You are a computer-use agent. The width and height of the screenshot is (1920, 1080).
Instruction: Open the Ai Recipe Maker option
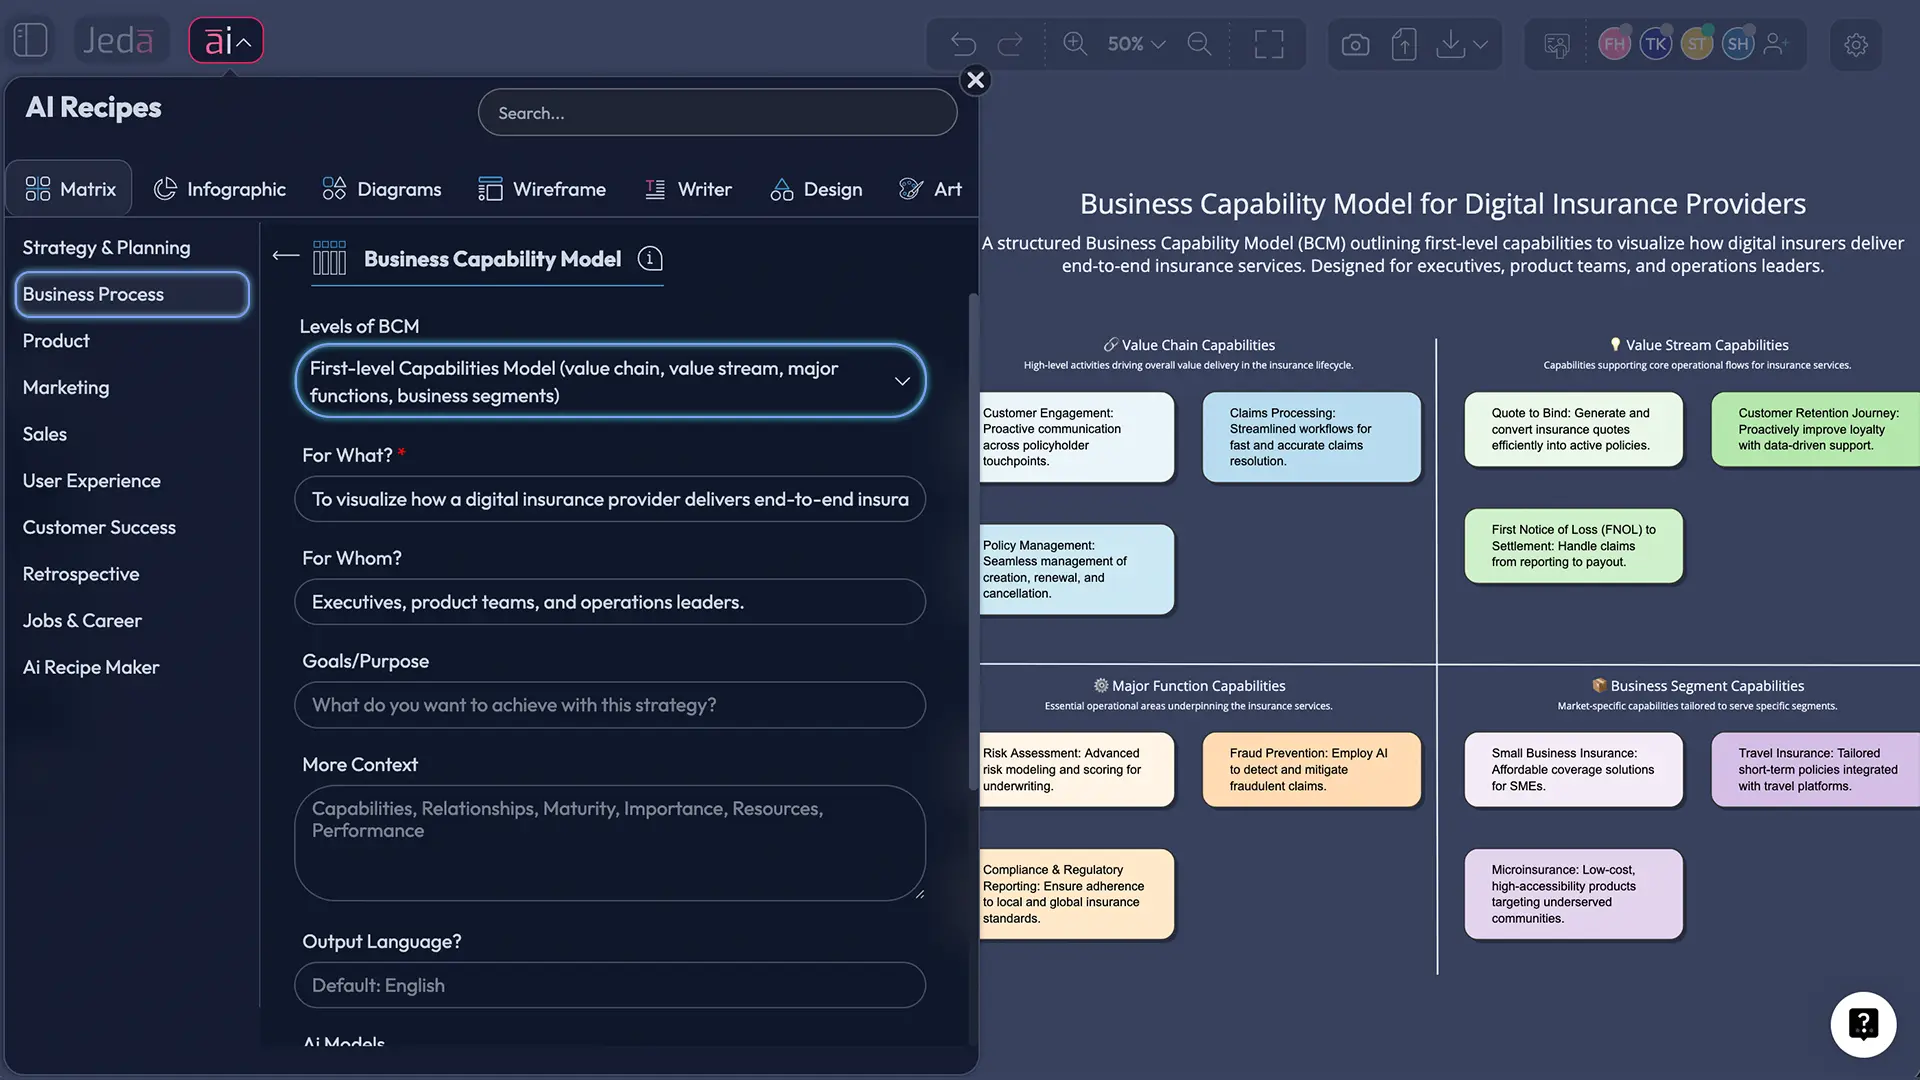90,667
